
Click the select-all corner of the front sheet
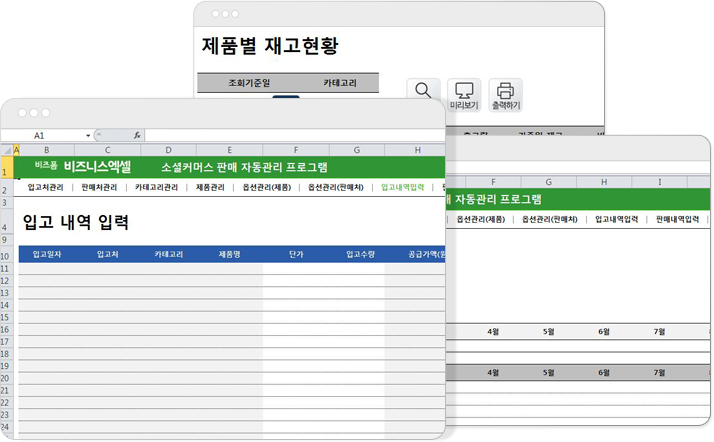pyautogui.click(x=7, y=150)
